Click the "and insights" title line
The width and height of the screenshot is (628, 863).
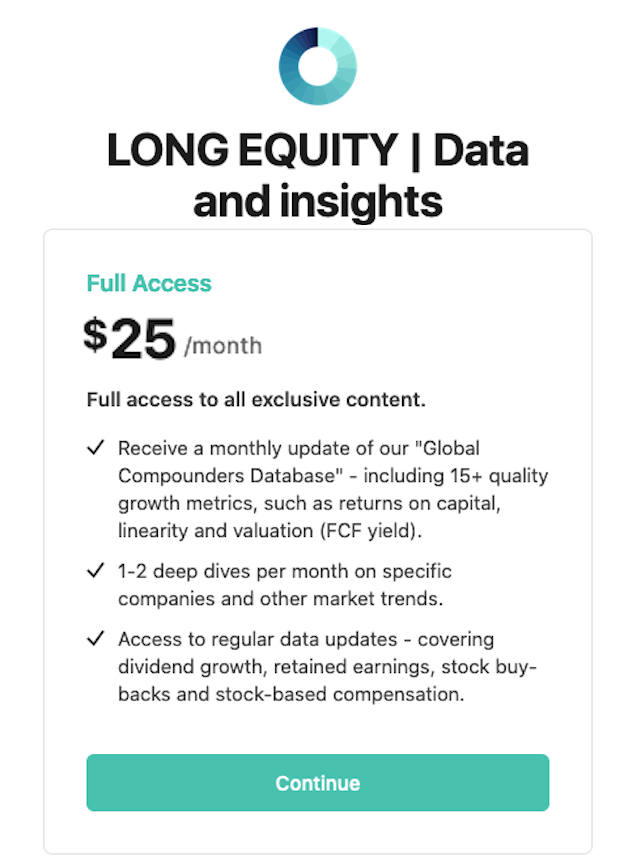point(318,201)
